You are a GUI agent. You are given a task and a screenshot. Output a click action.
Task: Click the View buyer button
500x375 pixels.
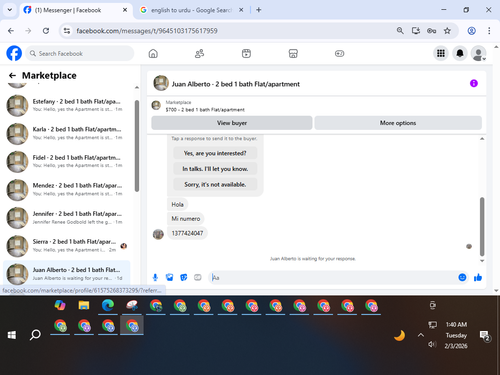click(232, 123)
